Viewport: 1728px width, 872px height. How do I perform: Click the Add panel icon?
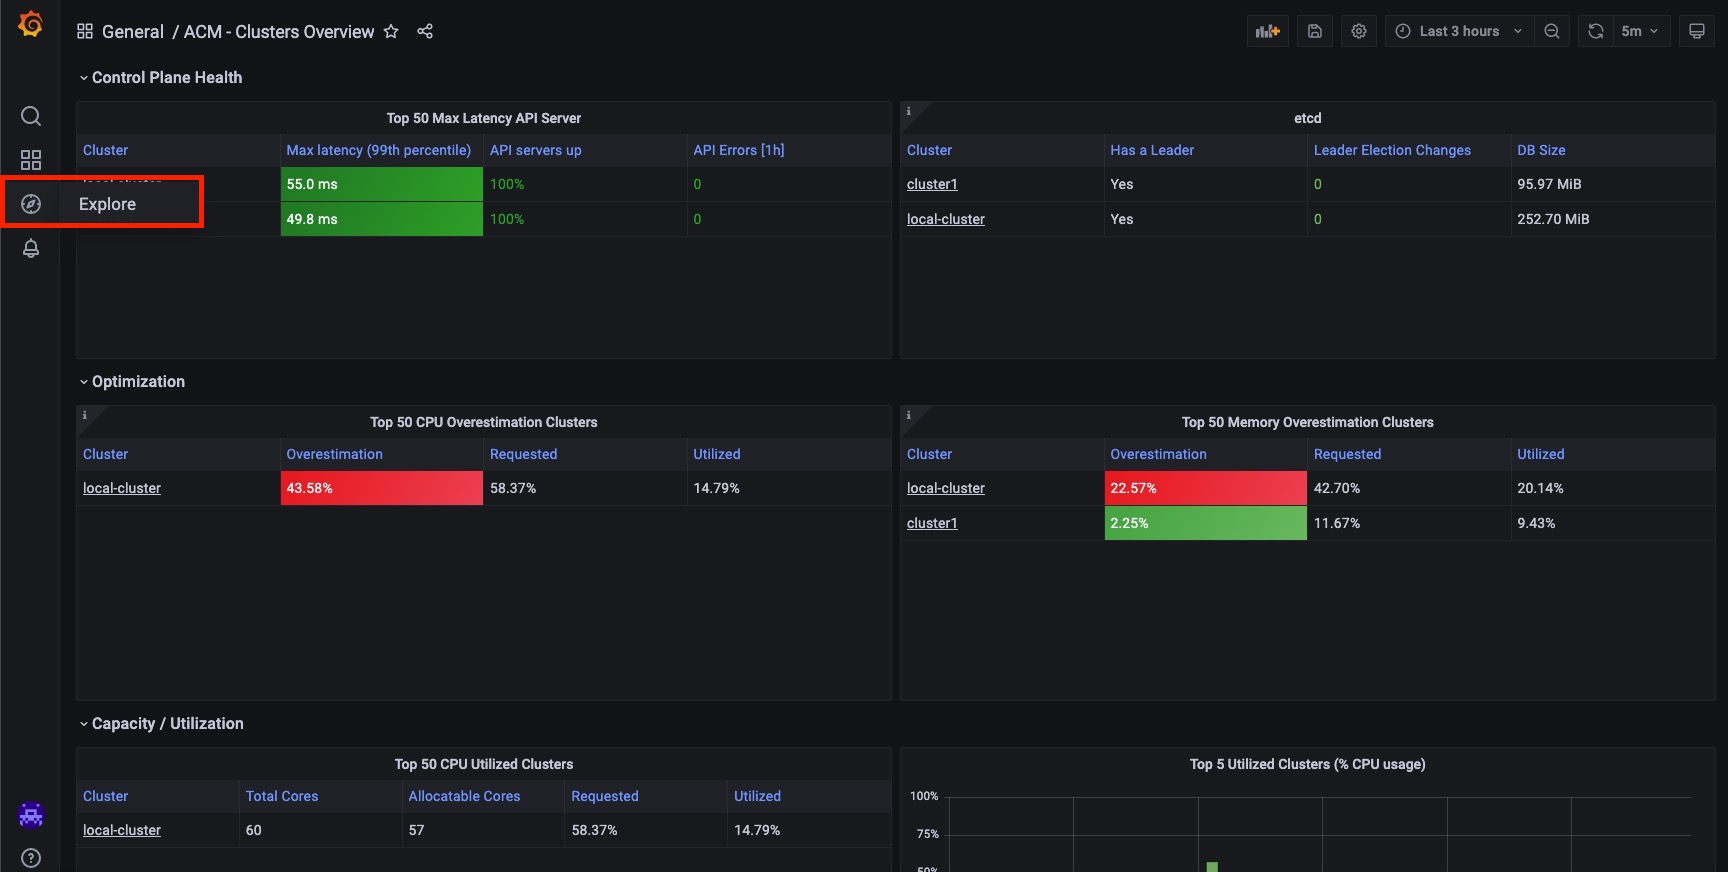pyautogui.click(x=1267, y=31)
